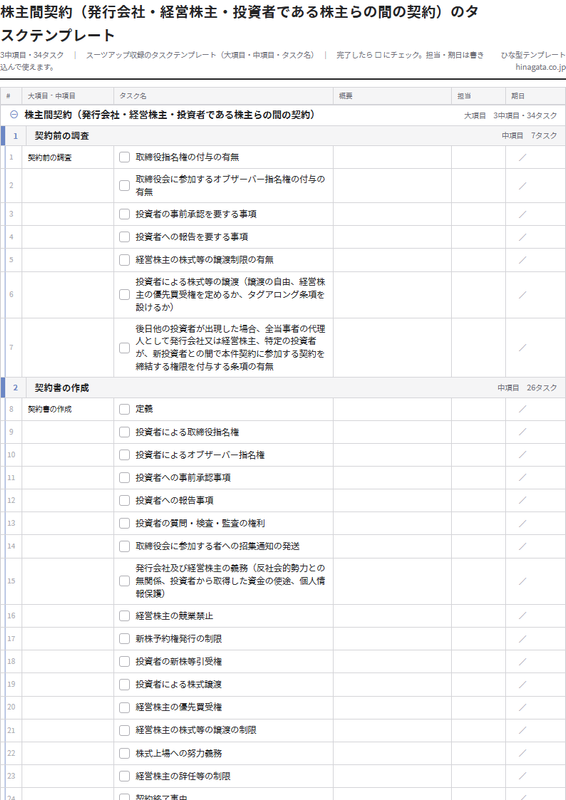Click the ひな型テンプレート label

pyautogui.click(x=533, y=55)
